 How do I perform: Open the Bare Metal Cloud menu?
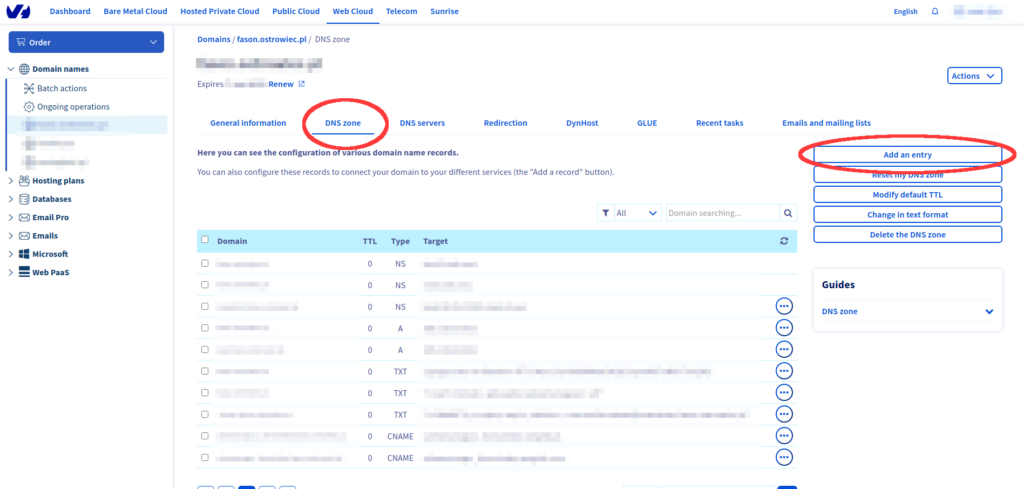136,12
